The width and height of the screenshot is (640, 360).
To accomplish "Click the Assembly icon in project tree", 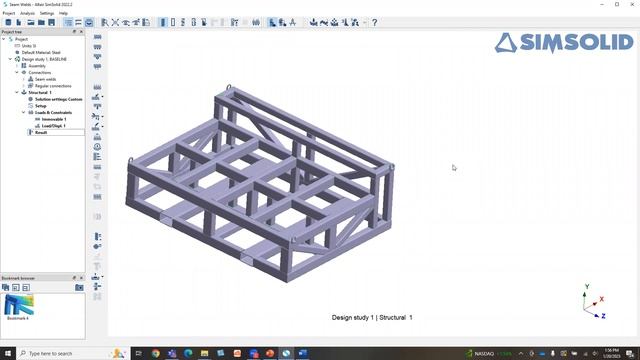I will [24, 66].
